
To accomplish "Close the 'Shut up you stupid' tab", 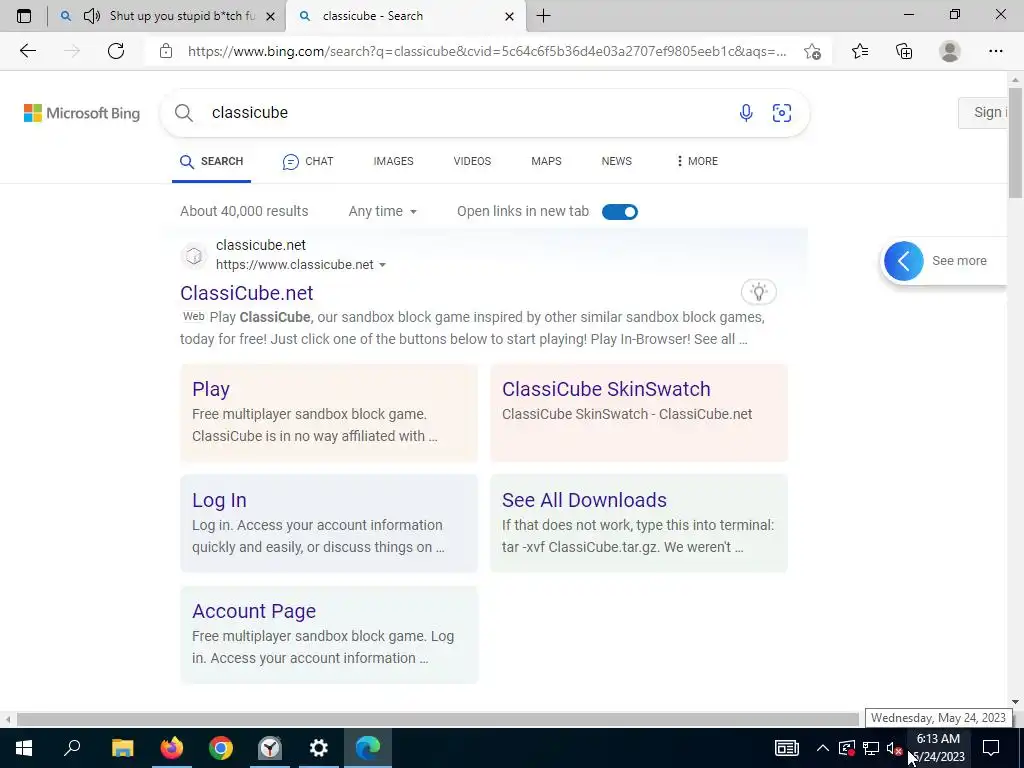I will [270, 16].
